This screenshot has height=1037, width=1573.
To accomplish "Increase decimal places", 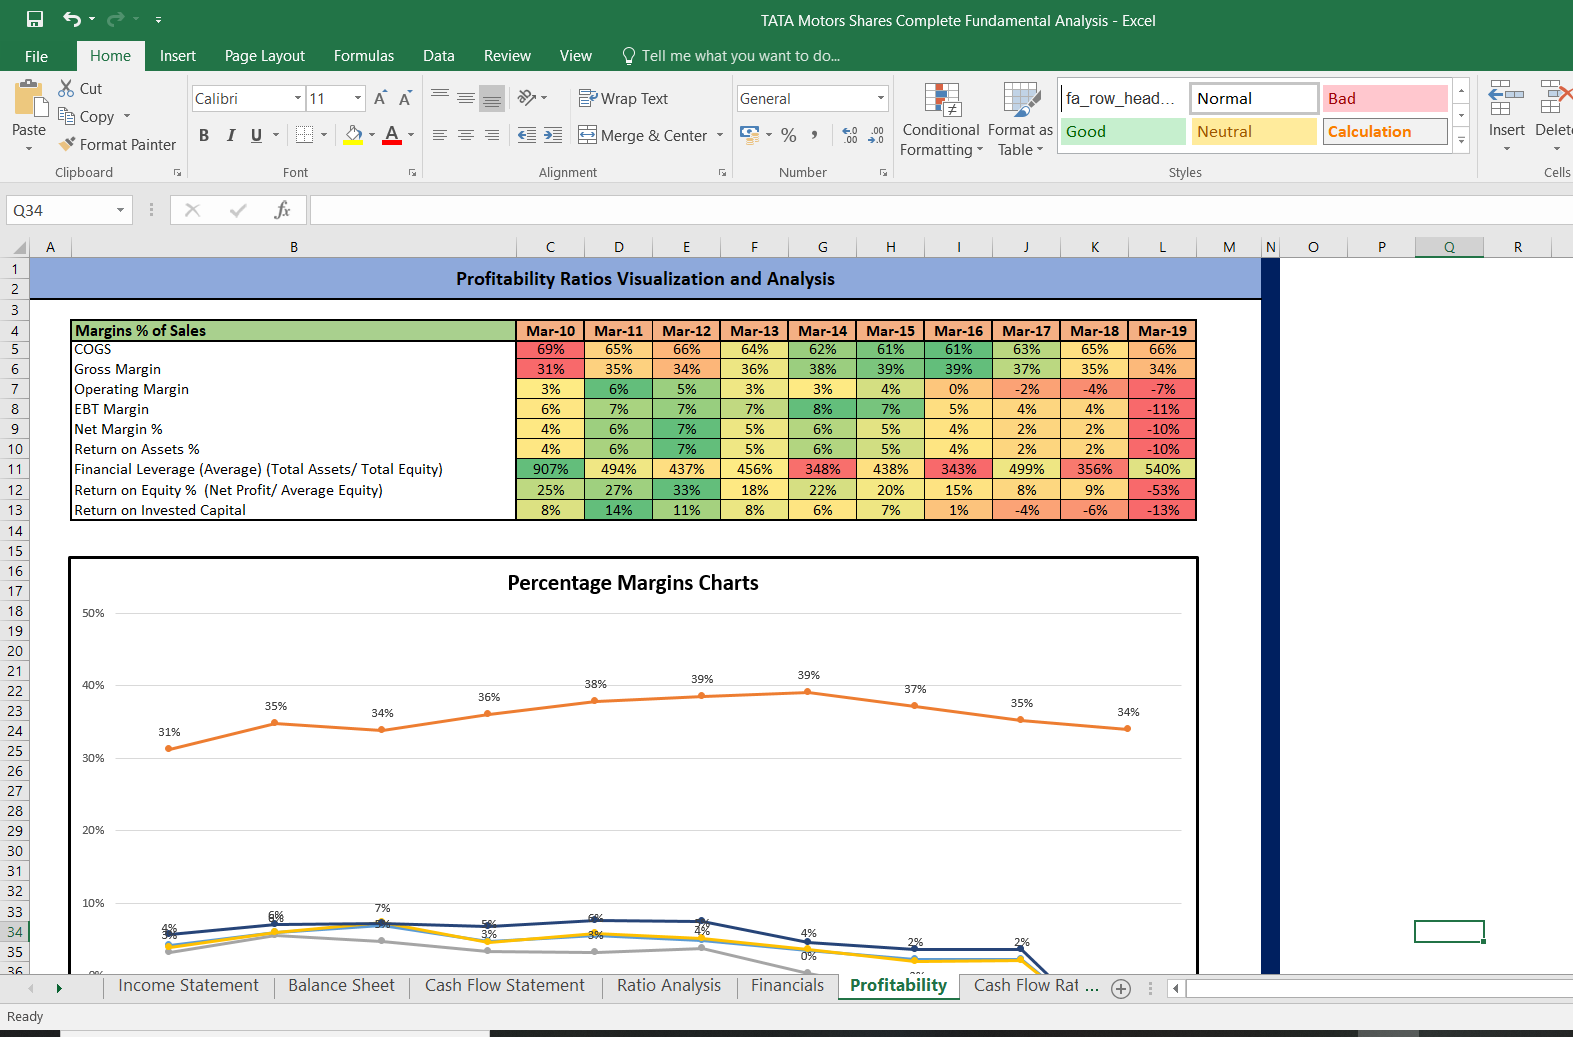I will (850, 135).
